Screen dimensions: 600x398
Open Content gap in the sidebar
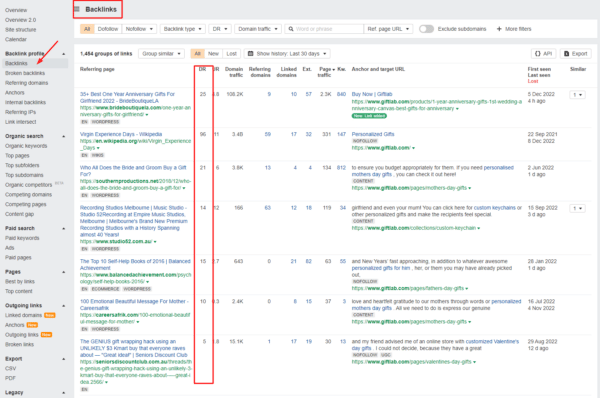point(20,214)
